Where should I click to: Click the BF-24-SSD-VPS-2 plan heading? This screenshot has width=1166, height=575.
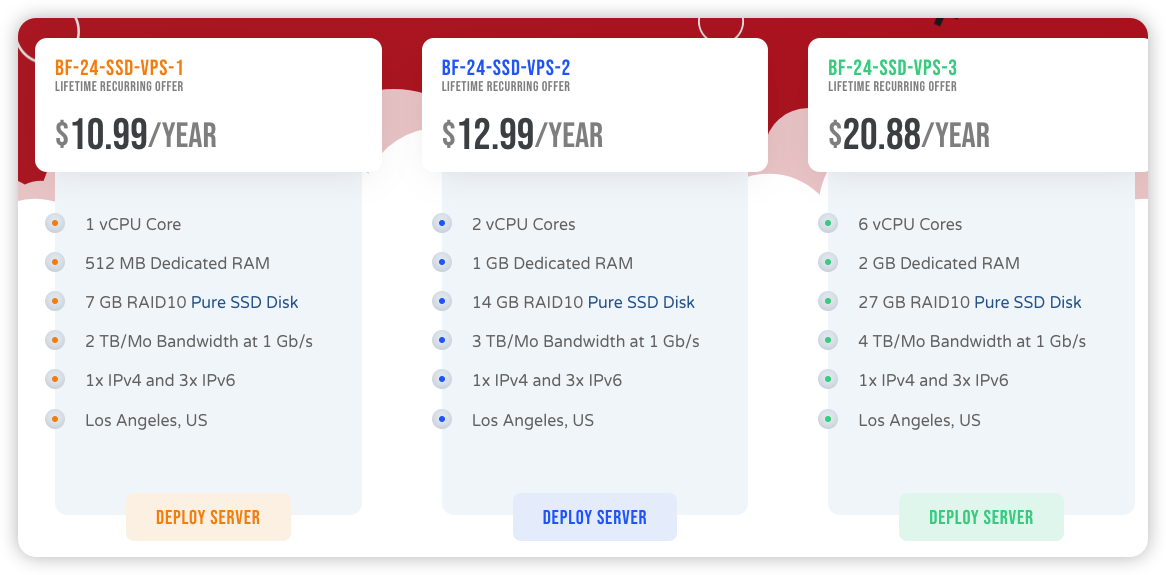coord(506,68)
